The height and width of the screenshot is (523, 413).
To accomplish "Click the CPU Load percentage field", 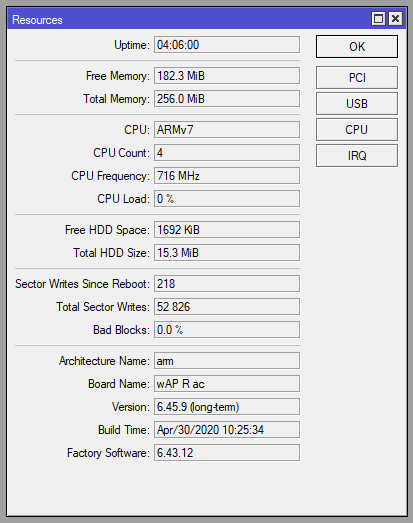I will pos(227,199).
